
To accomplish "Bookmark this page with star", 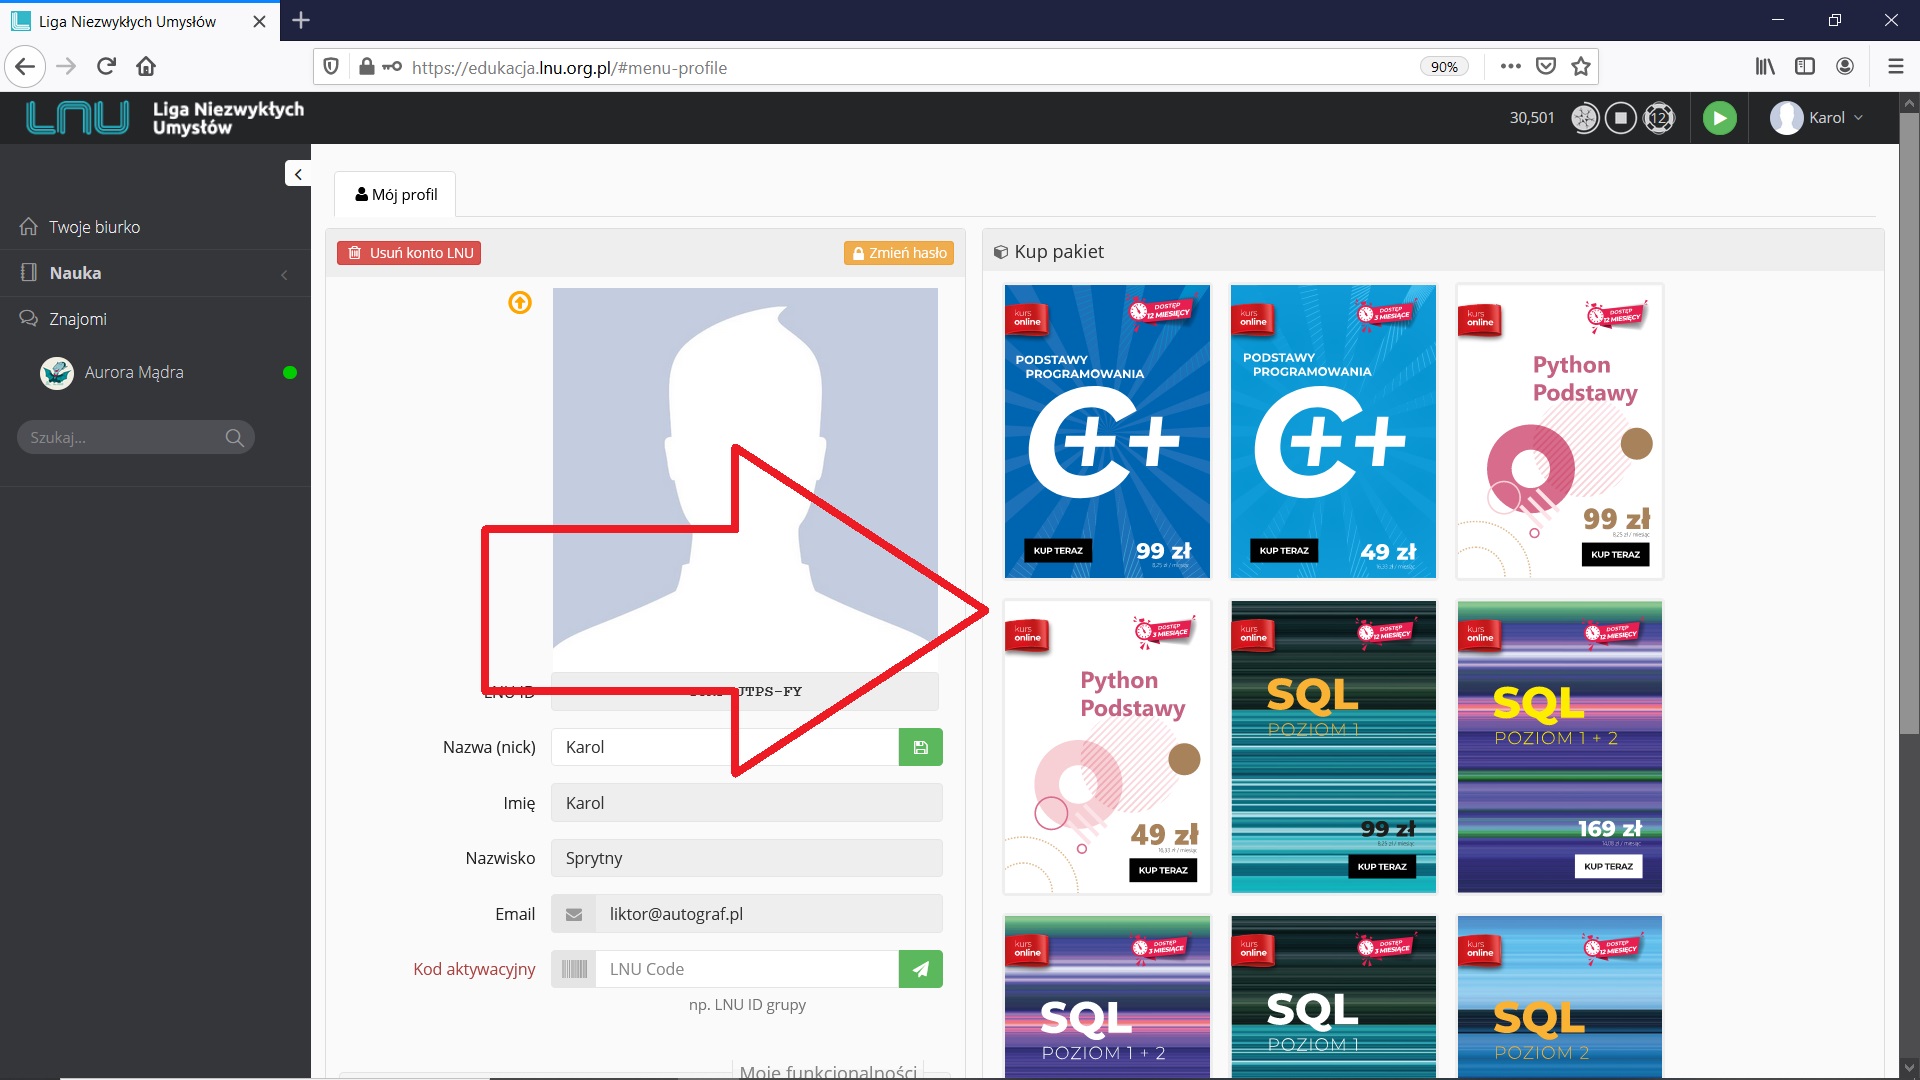I will tap(1581, 67).
